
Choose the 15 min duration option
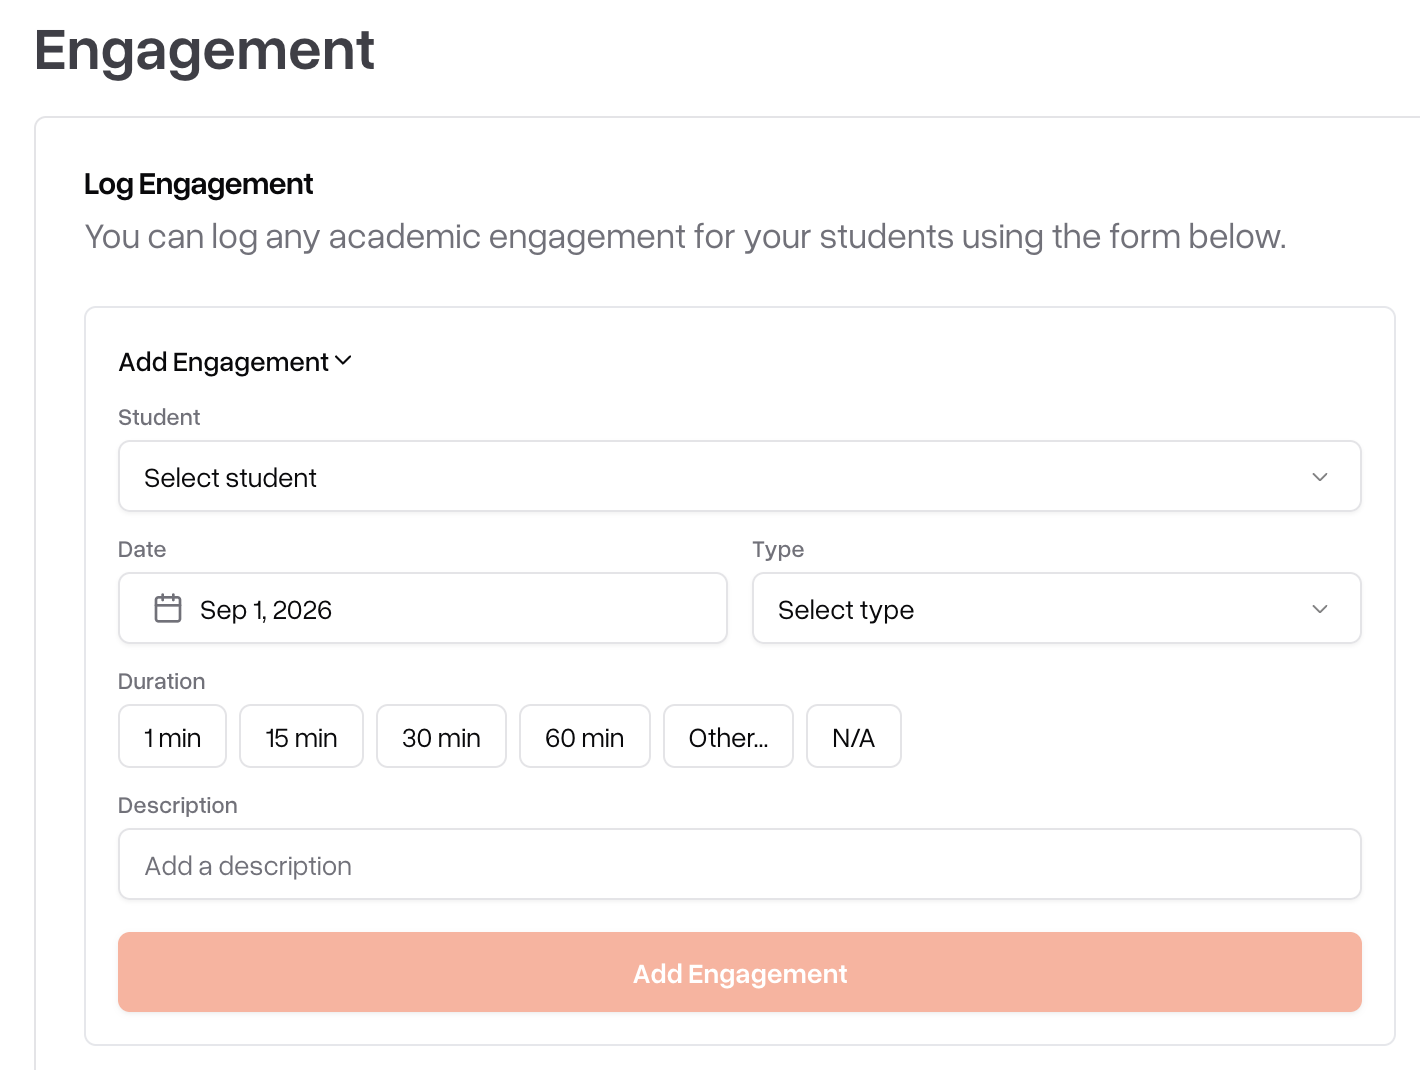302,736
